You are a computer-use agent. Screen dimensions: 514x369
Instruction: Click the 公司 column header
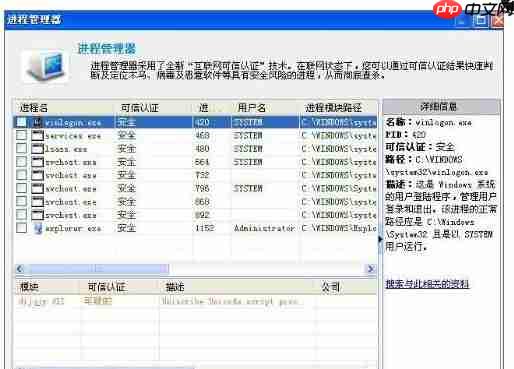tap(346, 287)
